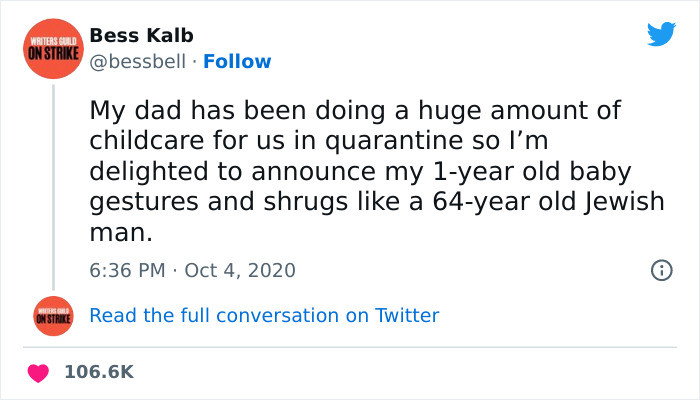Viewport: 700px width, 400px height.
Task: Like the tweet with the heart icon
Action: click(39, 371)
